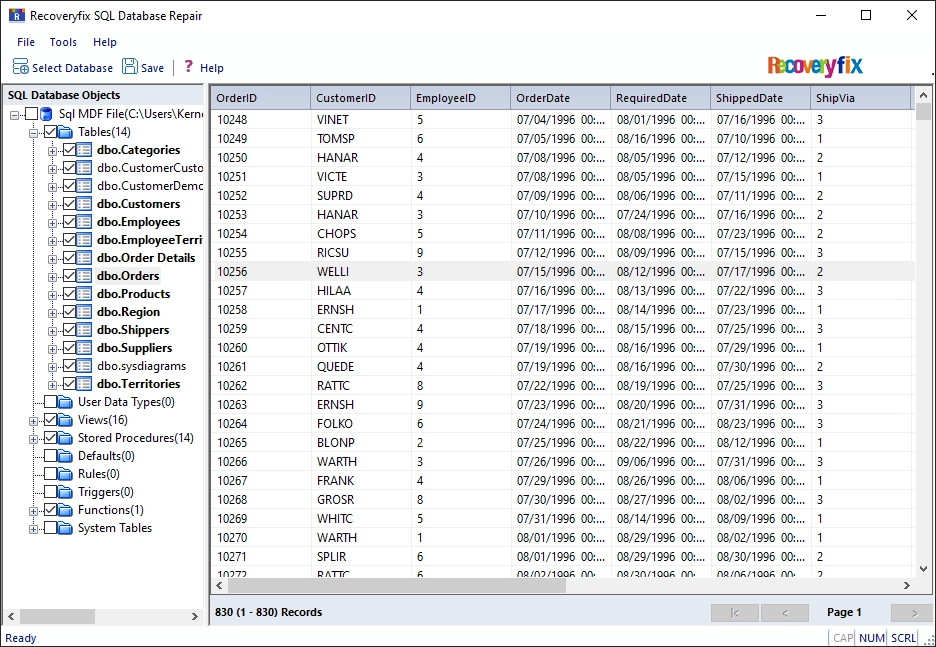
Task: Click the dbo.Shippers table icon
Action: tap(84, 329)
